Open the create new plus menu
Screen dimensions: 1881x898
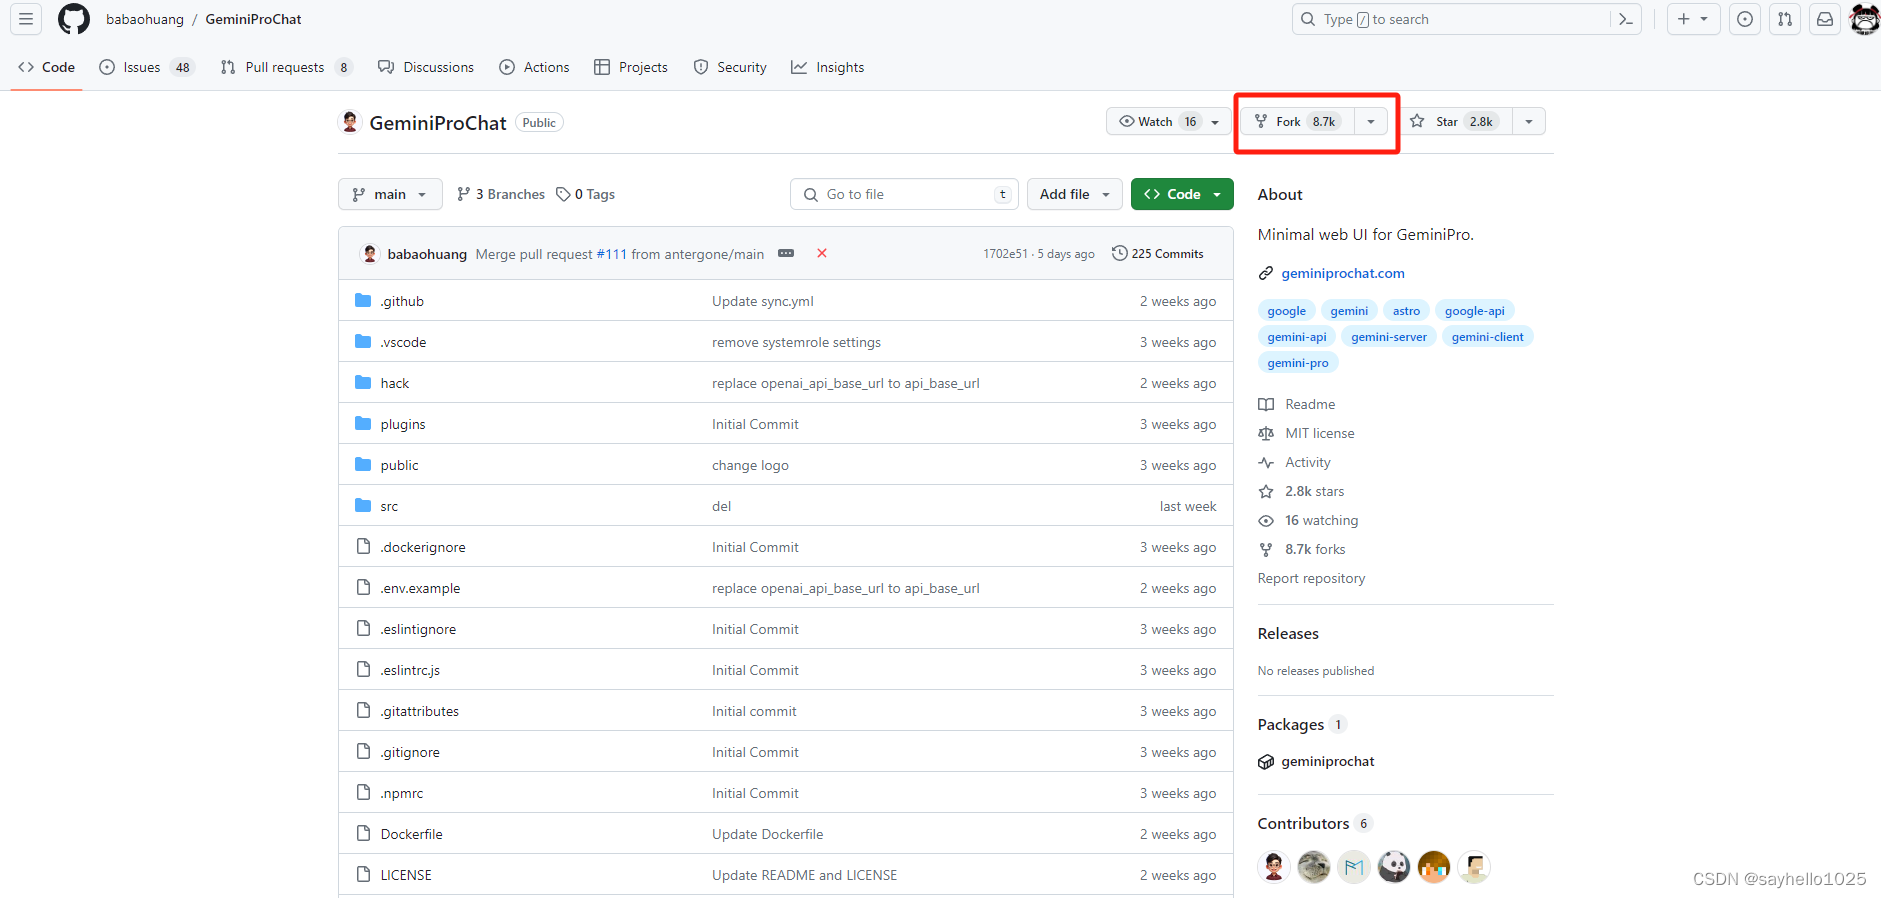pyautogui.click(x=1693, y=19)
